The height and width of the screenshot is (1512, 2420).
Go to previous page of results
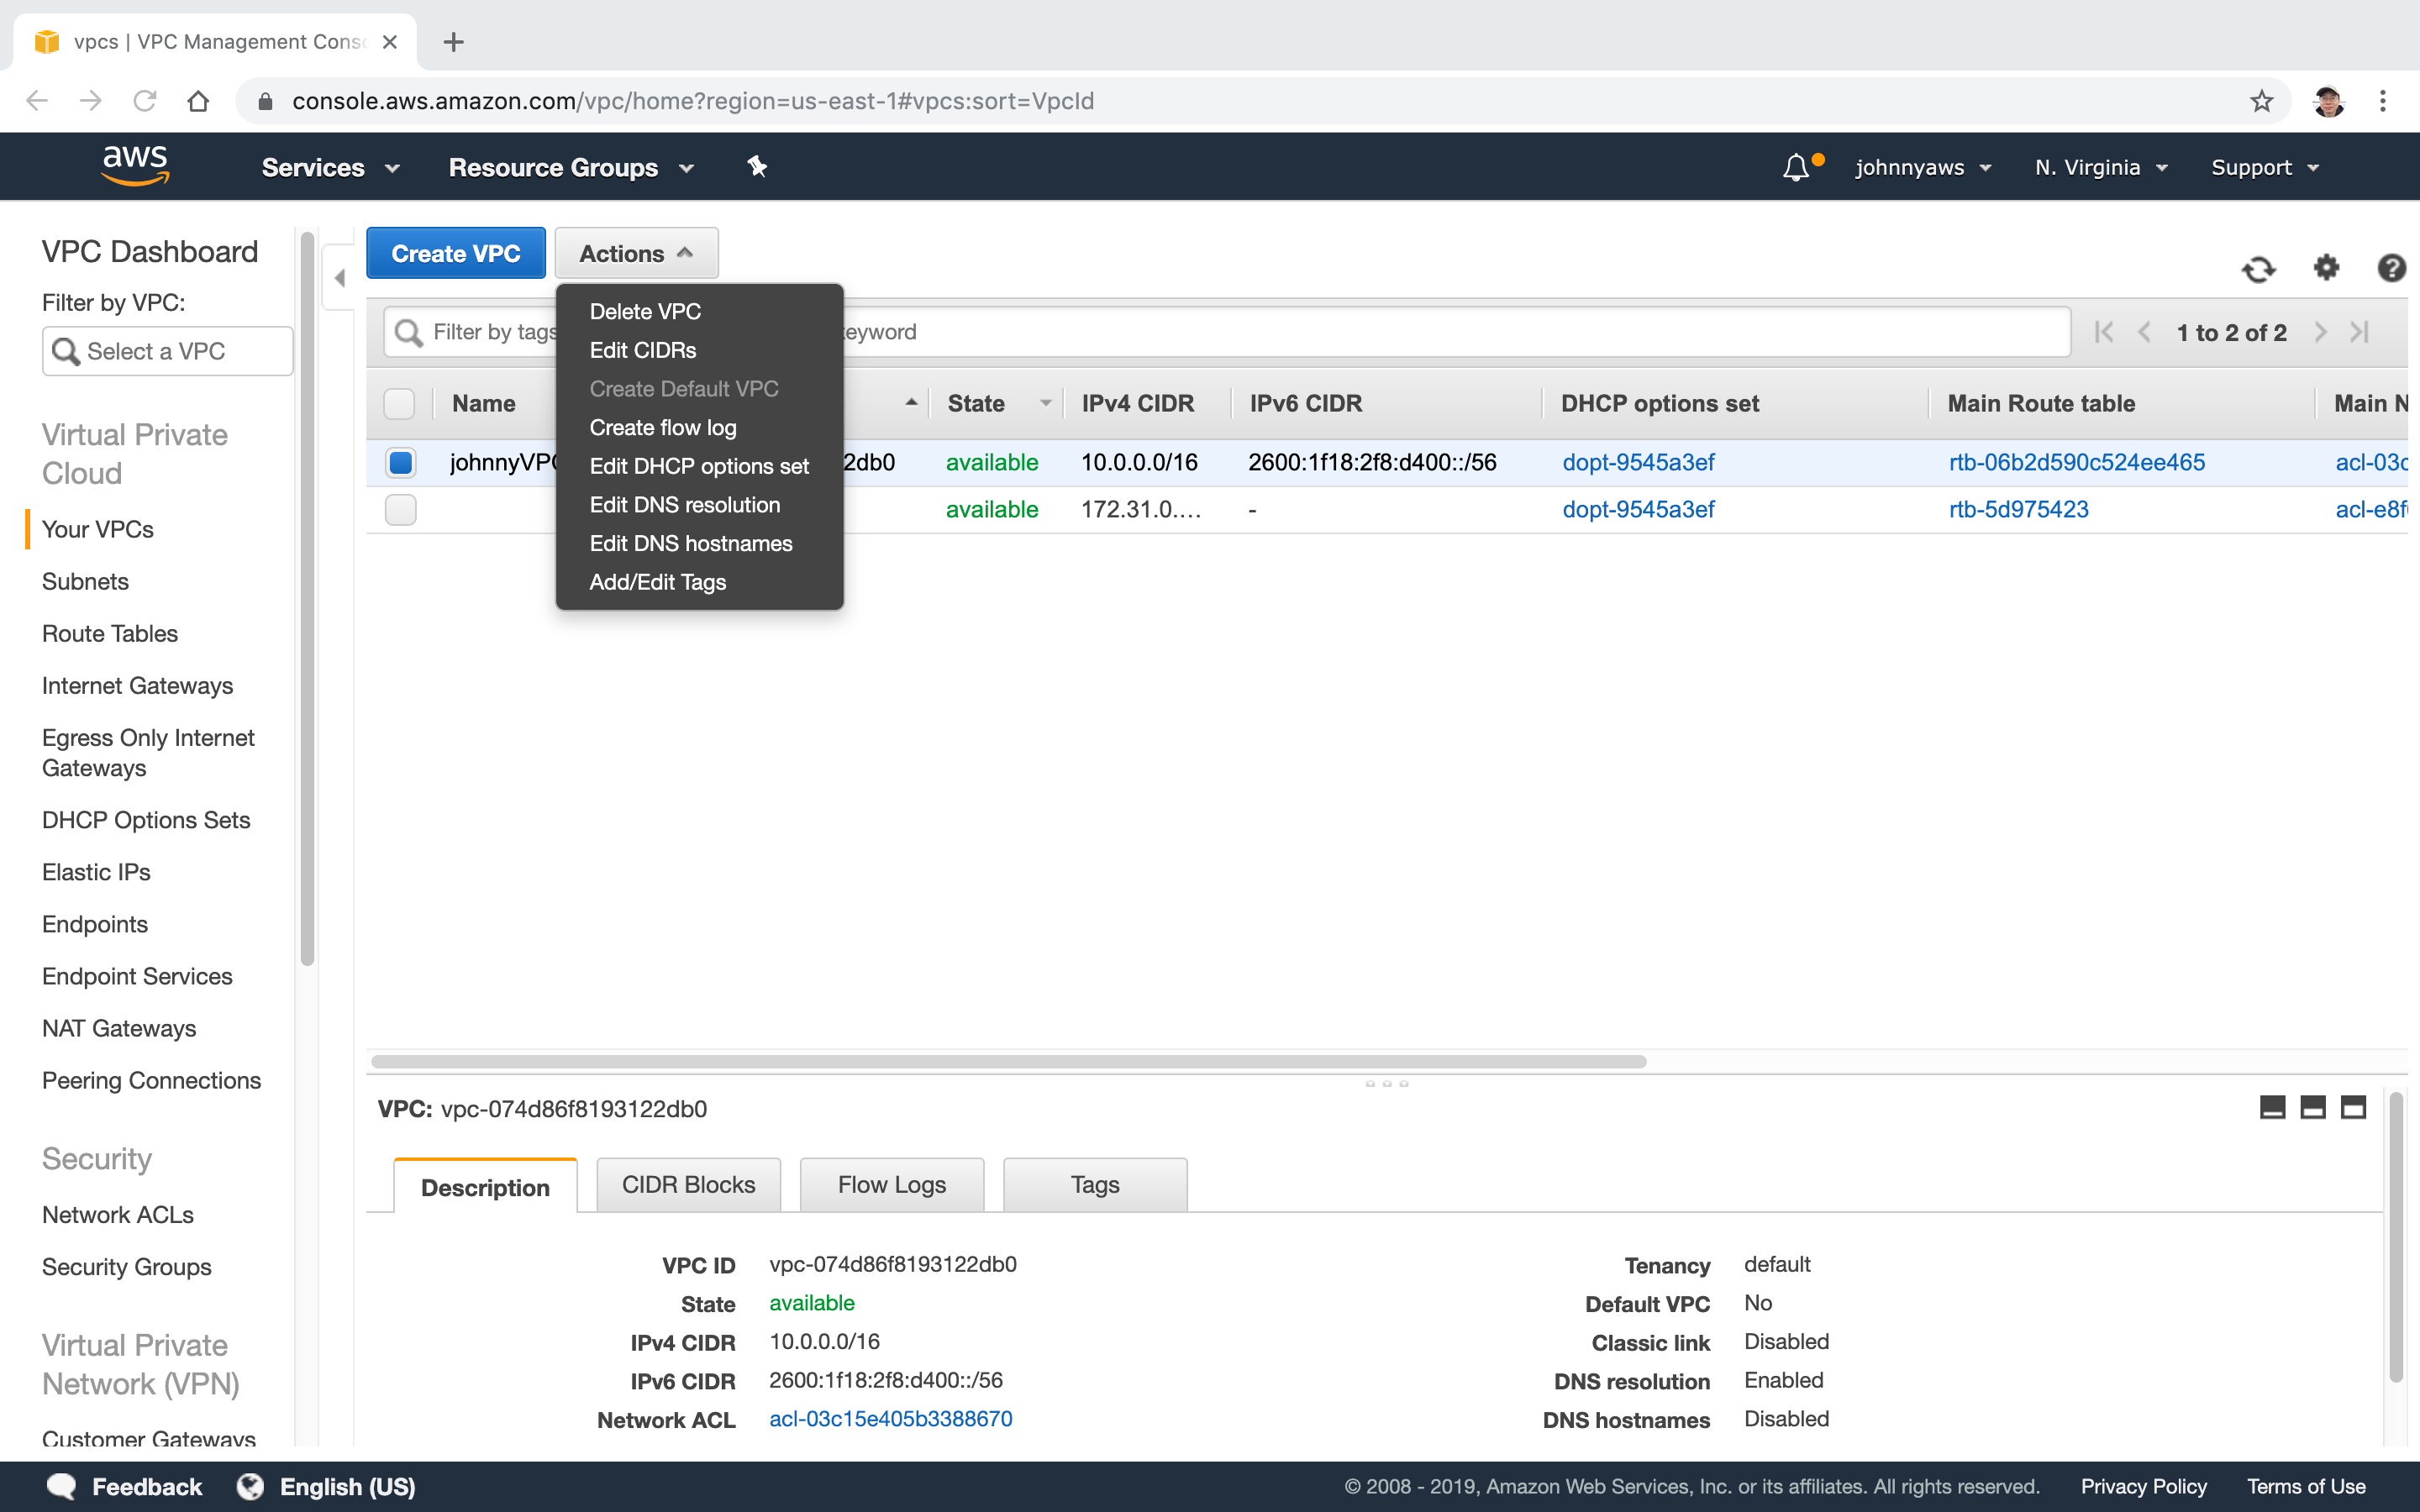2144,332
